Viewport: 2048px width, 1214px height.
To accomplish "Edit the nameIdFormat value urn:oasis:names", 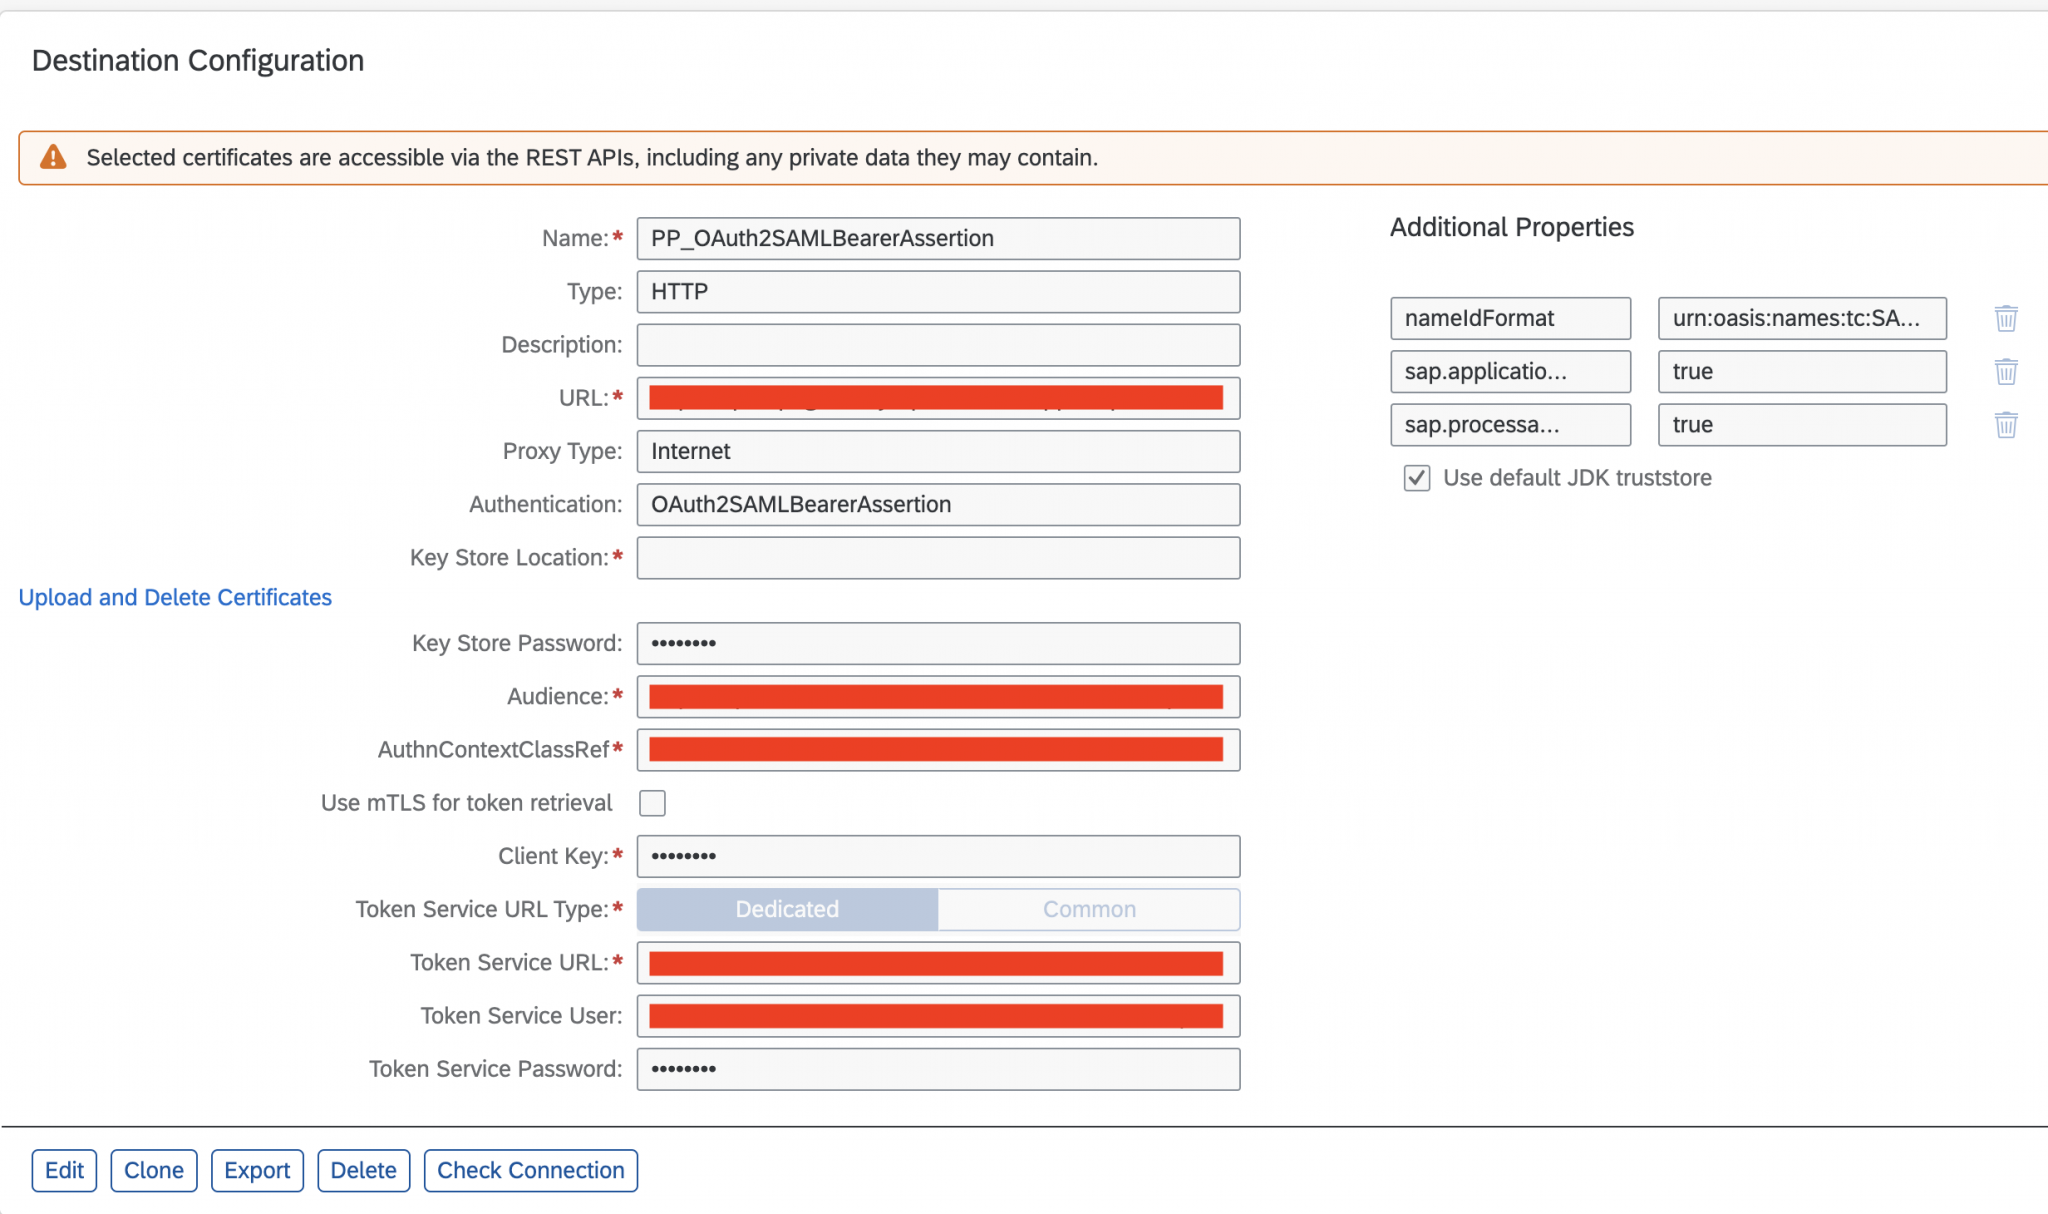I will pos(1801,318).
